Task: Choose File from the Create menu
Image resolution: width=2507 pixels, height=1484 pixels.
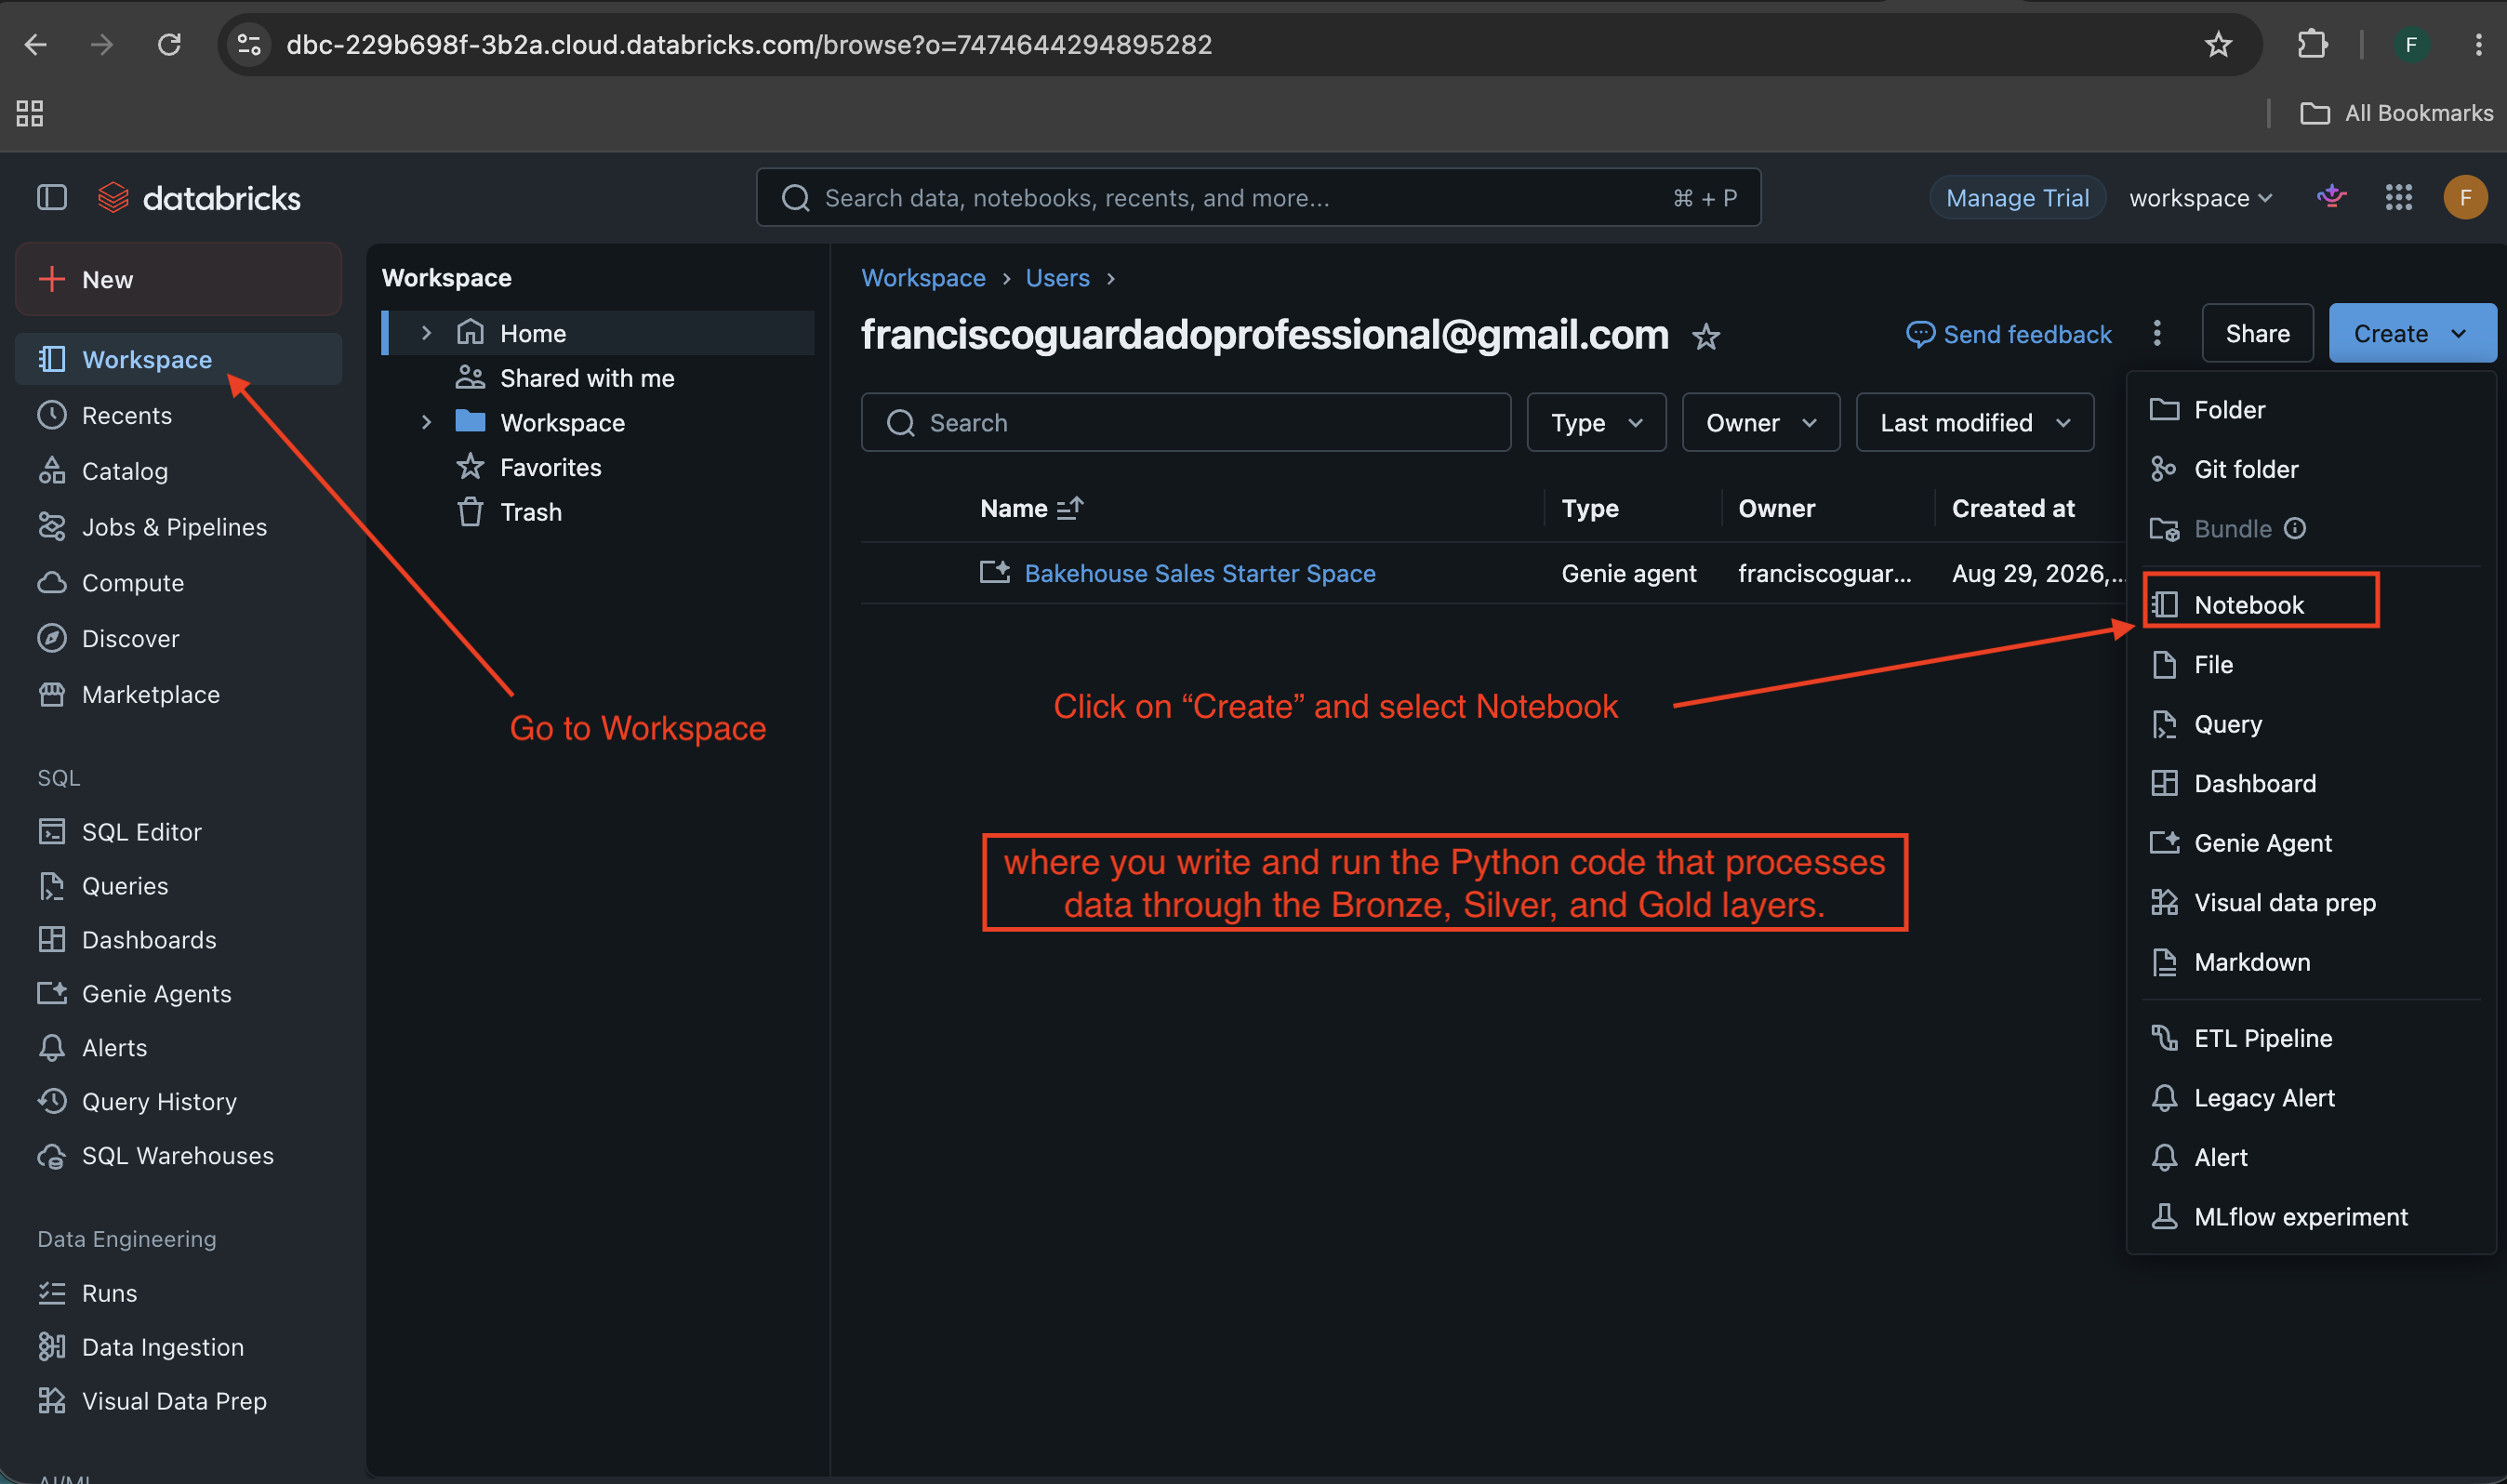Action: coord(2311,664)
